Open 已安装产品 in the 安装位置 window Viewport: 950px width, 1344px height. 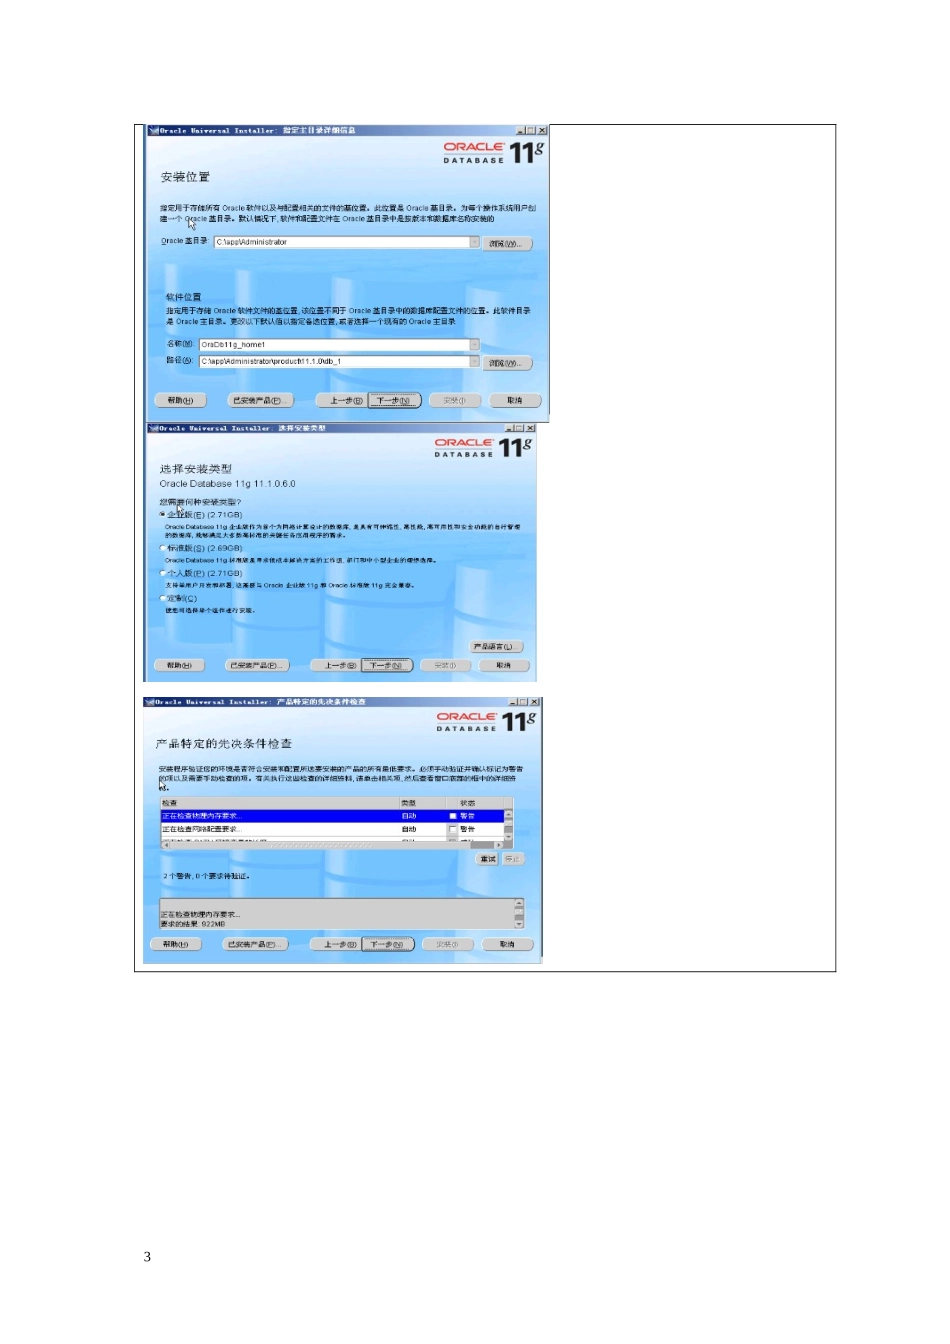pyautogui.click(x=261, y=400)
